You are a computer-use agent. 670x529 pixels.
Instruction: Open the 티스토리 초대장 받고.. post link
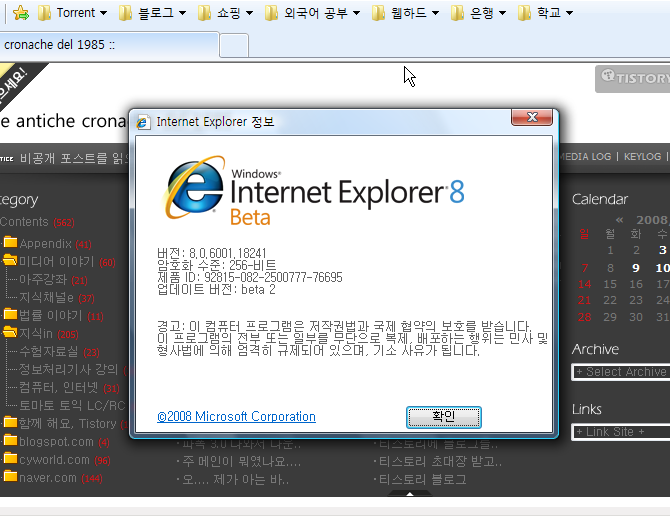[440, 461]
